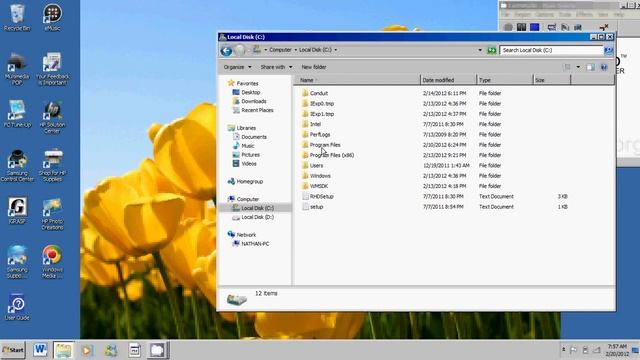The height and width of the screenshot is (360, 640).
Task: Open the User Guide desktop icon
Action: click(17, 307)
